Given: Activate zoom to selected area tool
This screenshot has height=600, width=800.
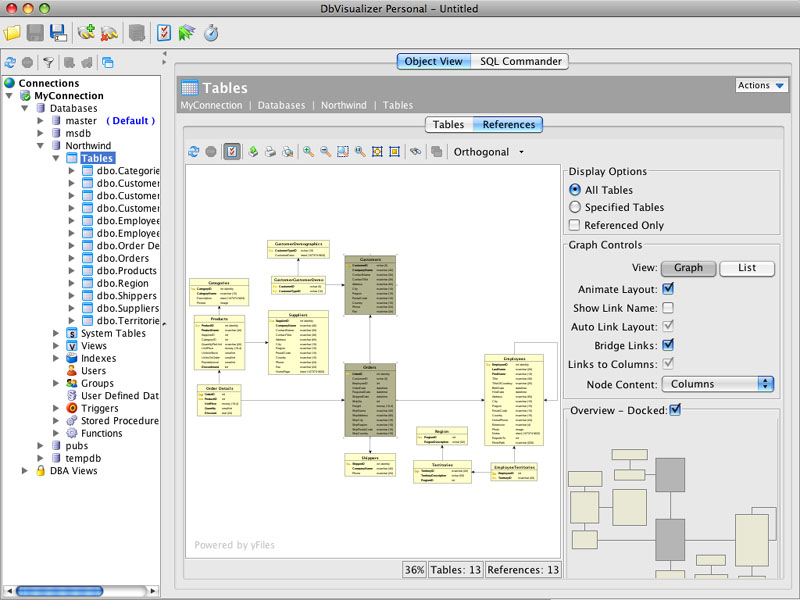Looking at the screenshot, I should coord(342,152).
